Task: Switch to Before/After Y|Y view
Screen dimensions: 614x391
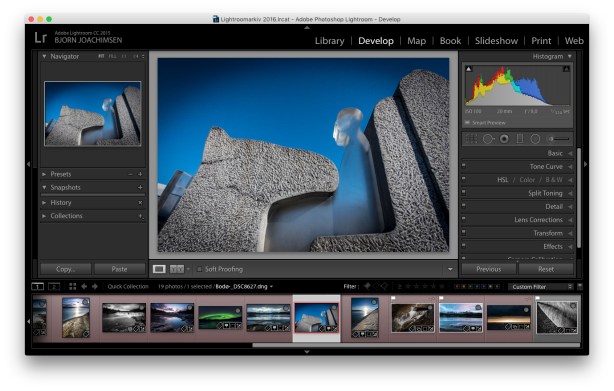Action: point(177,269)
